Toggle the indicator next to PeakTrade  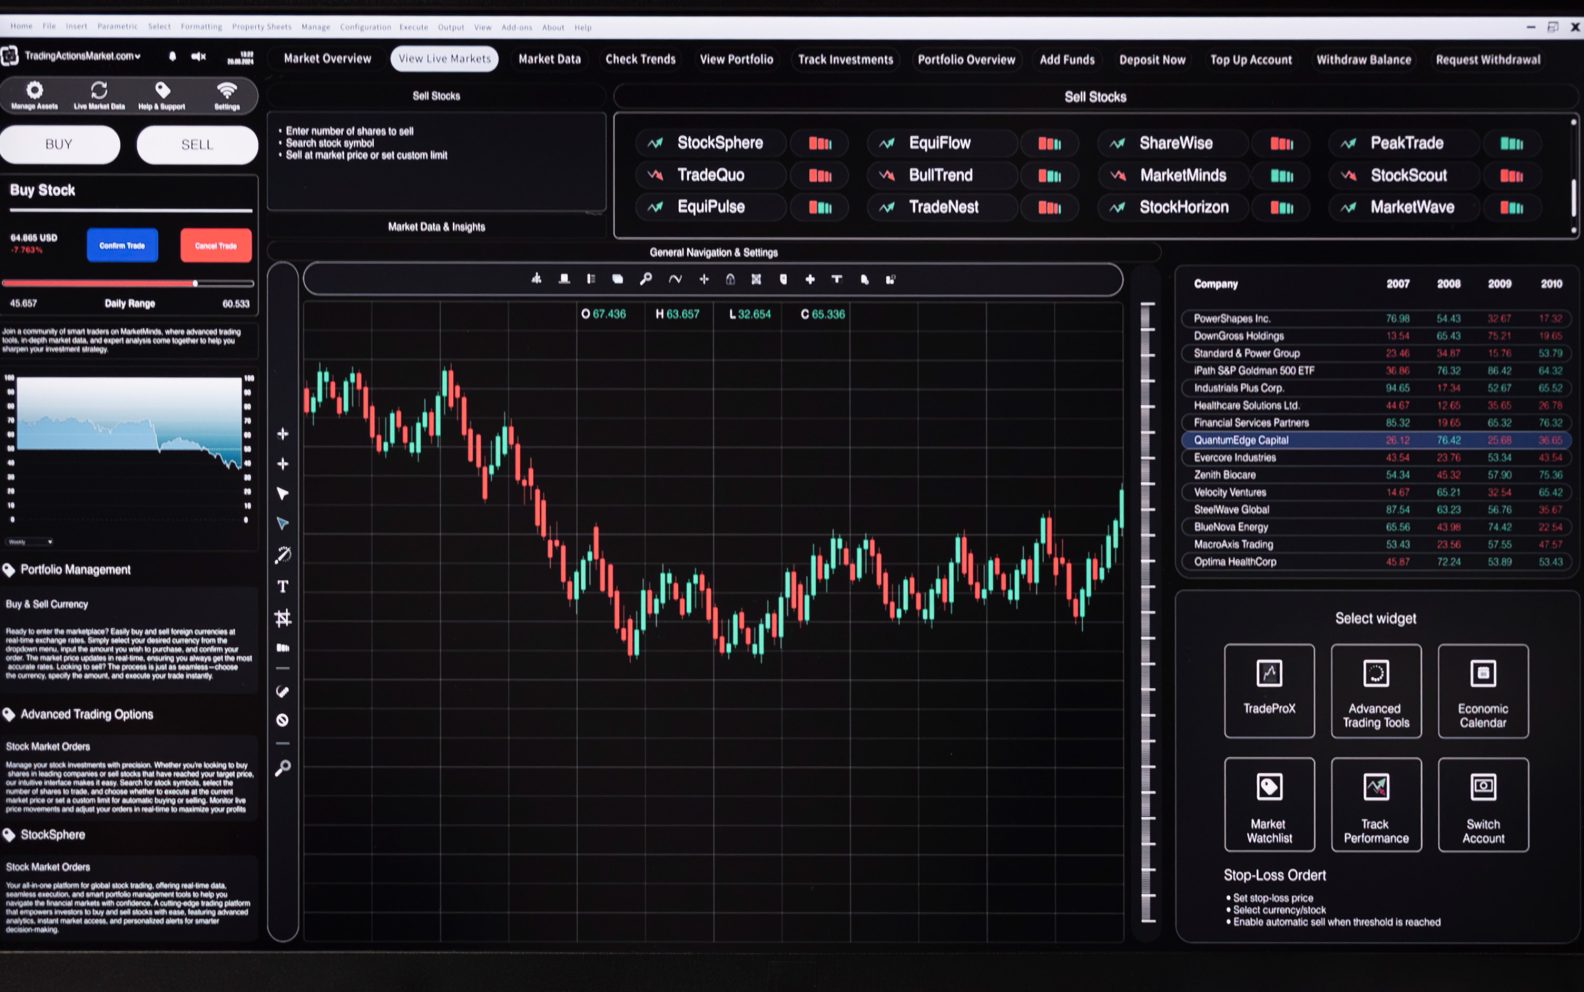tap(1511, 143)
